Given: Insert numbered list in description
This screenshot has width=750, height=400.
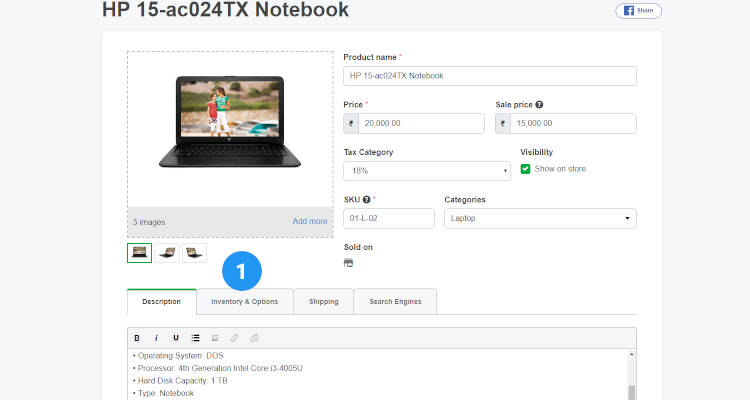Looking at the screenshot, I should (x=215, y=338).
